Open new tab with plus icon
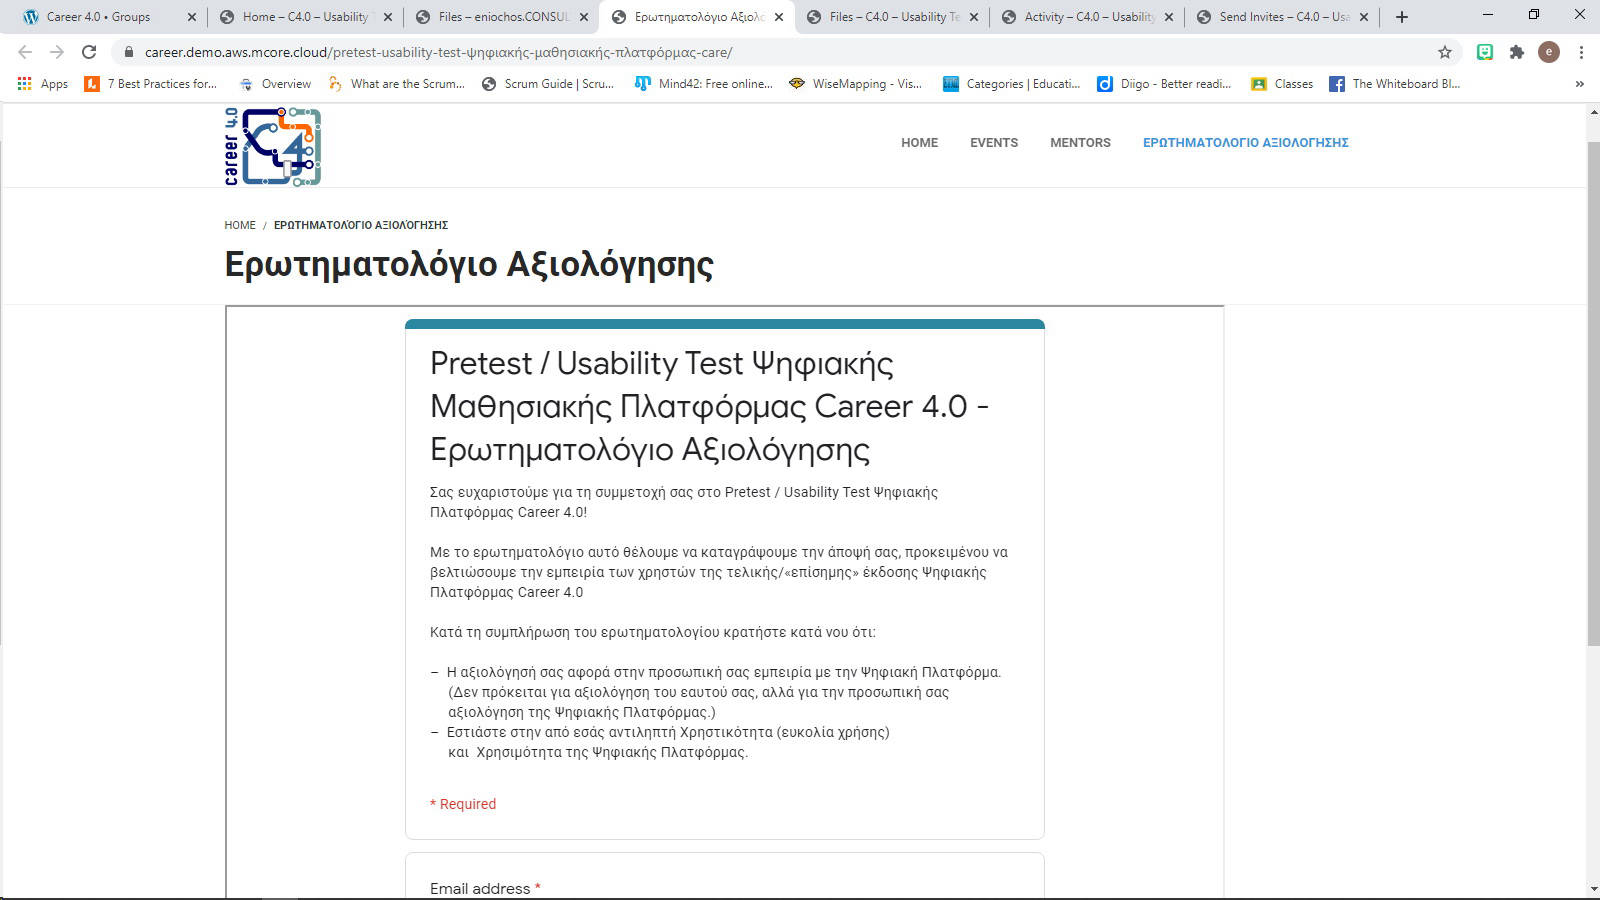1600x900 pixels. pyautogui.click(x=1402, y=17)
